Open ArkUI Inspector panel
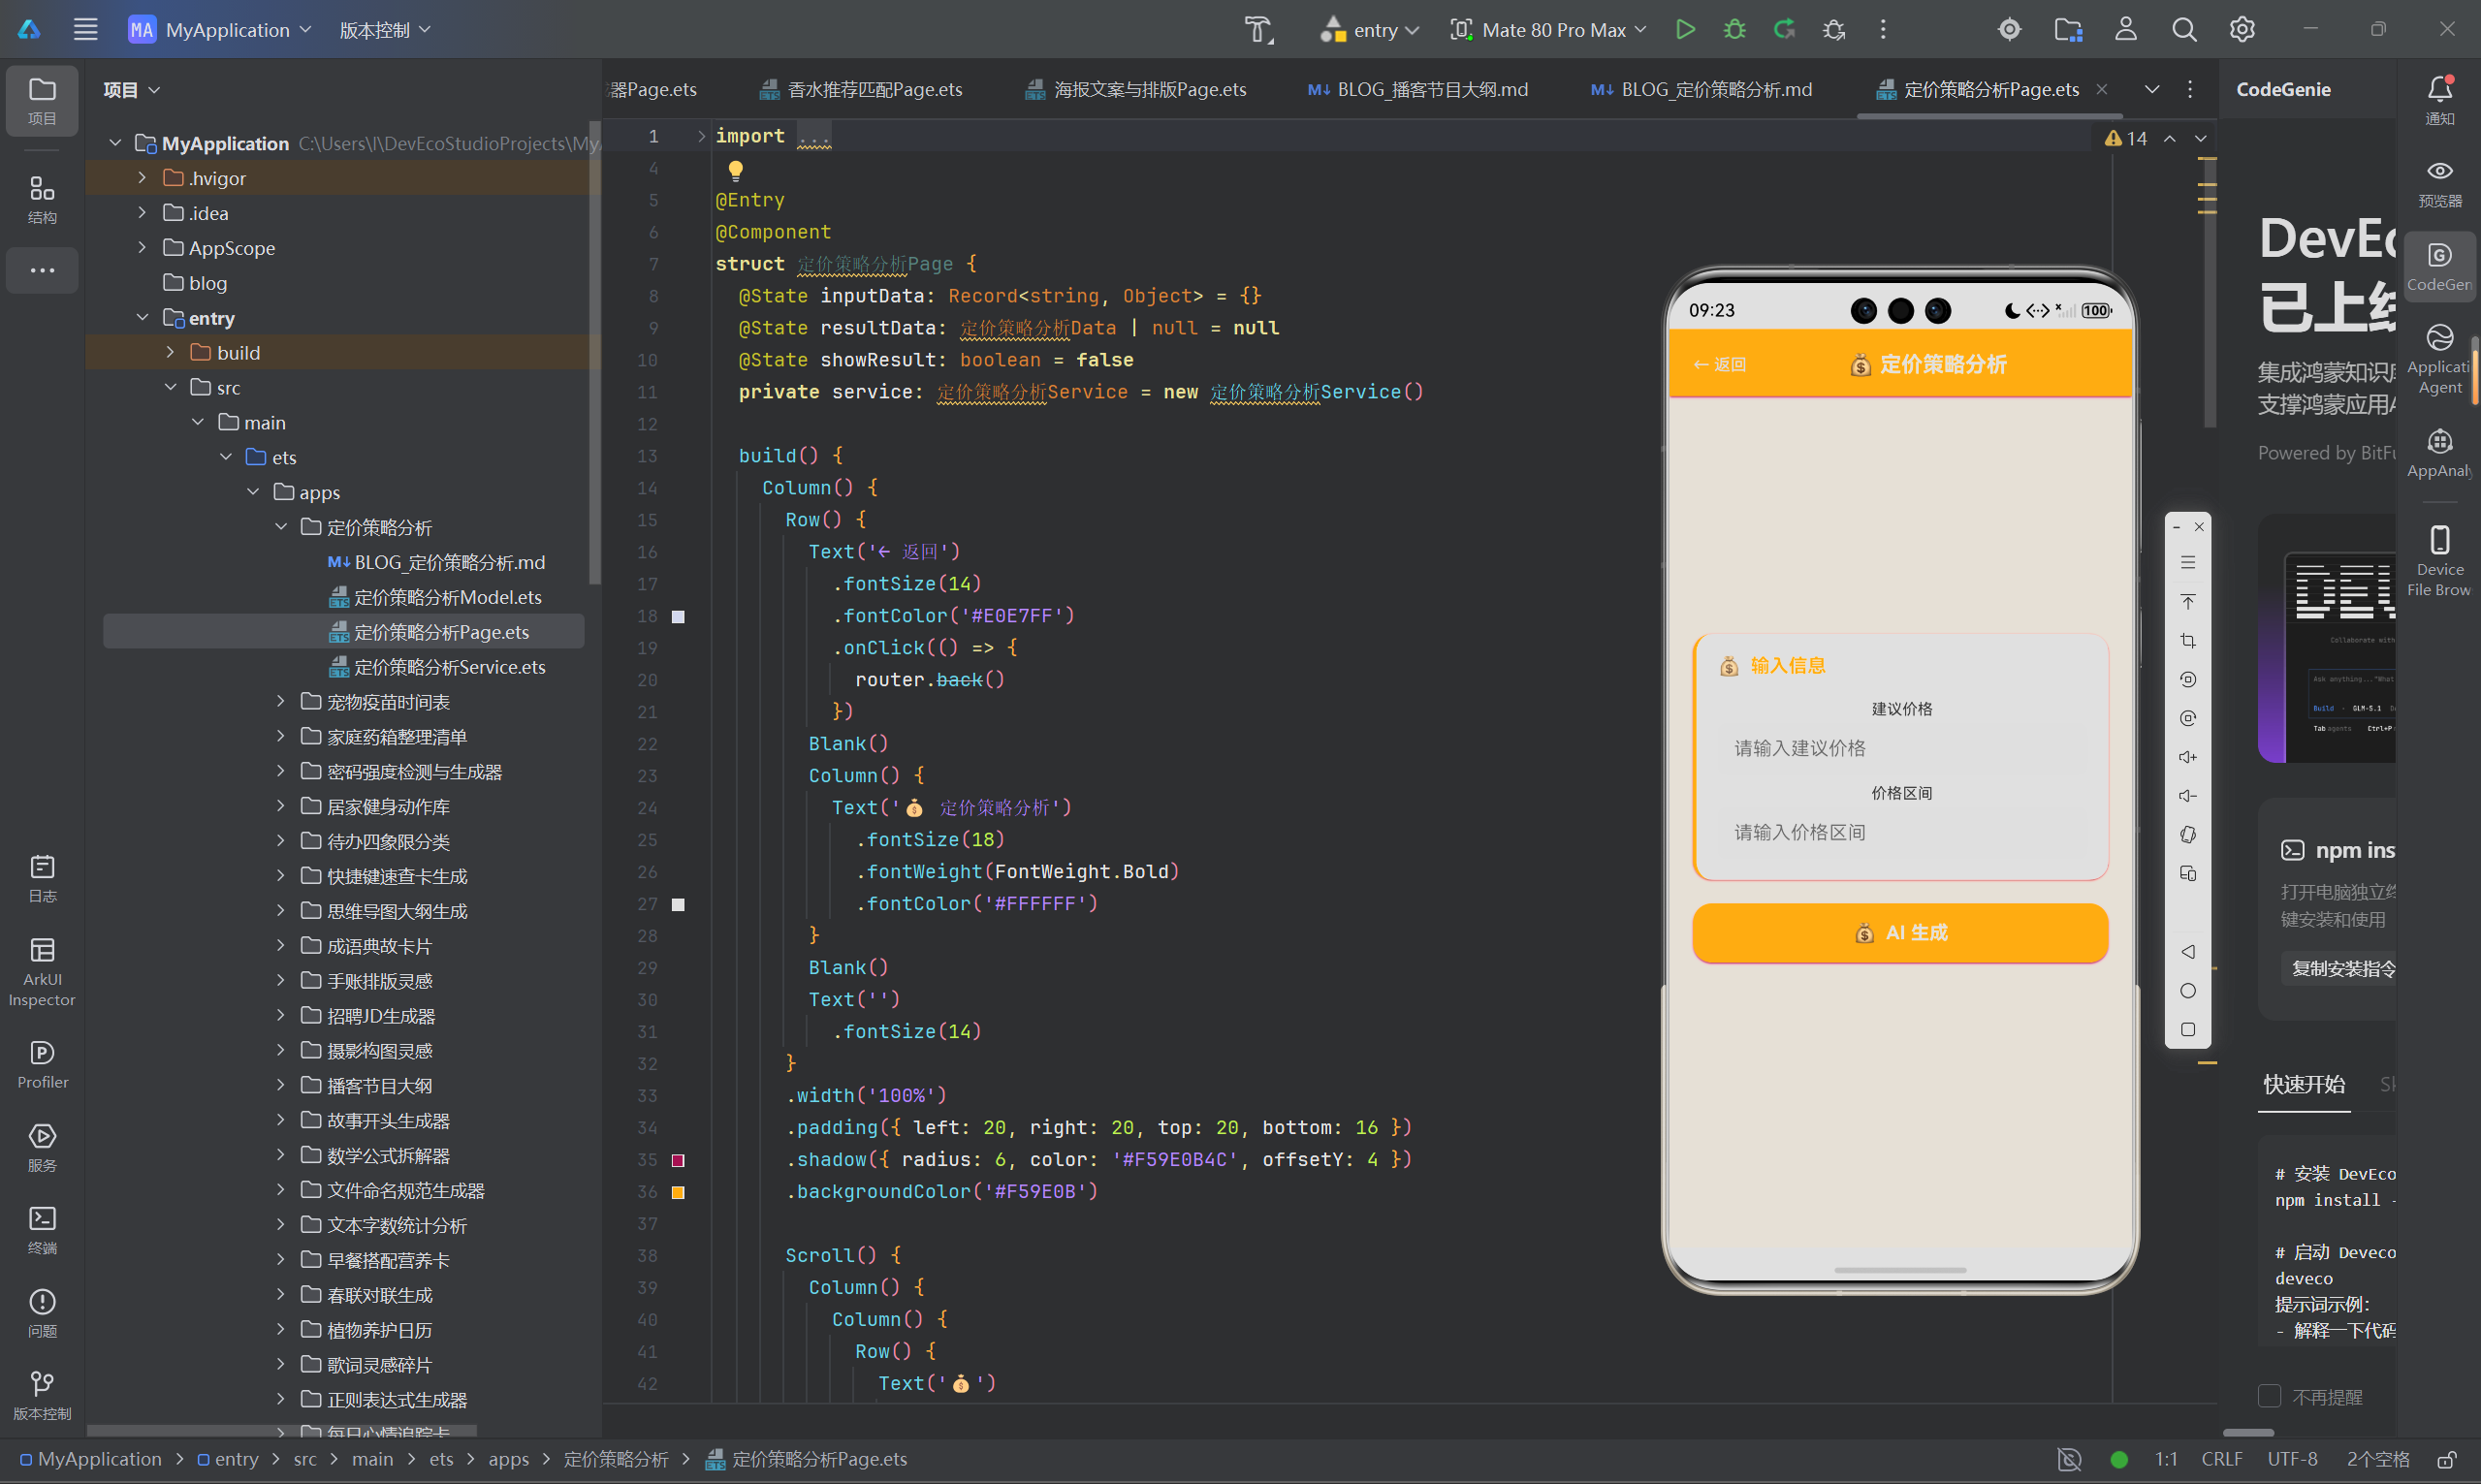 pos(42,971)
